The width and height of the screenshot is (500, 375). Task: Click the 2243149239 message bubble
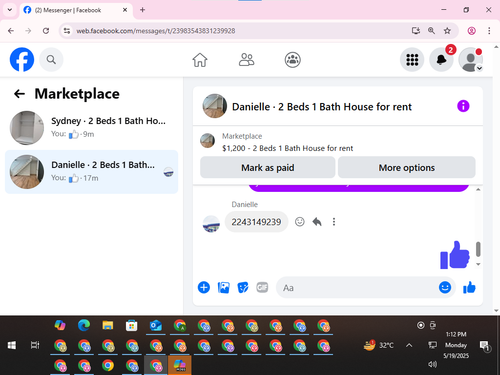point(256,222)
